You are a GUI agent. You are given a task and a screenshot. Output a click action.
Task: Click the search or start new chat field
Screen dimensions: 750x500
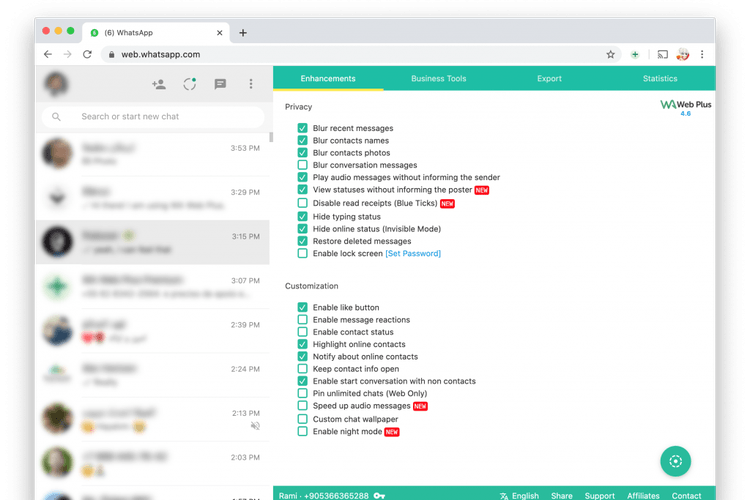[153, 117]
